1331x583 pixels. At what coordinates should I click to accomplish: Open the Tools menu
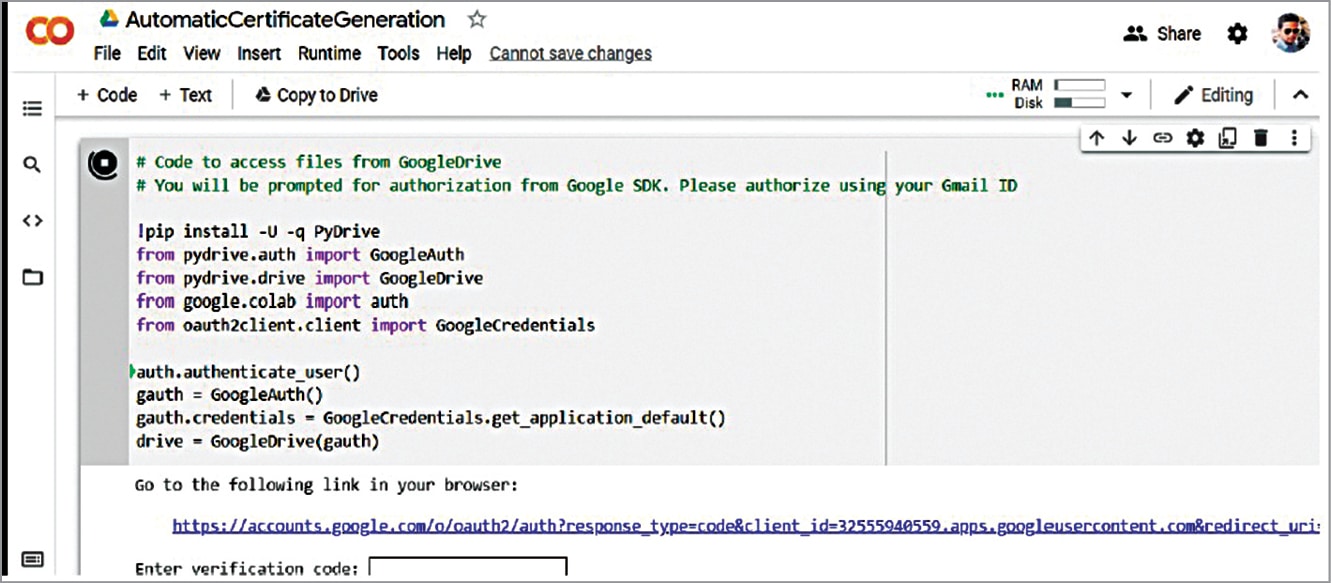point(400,53)
